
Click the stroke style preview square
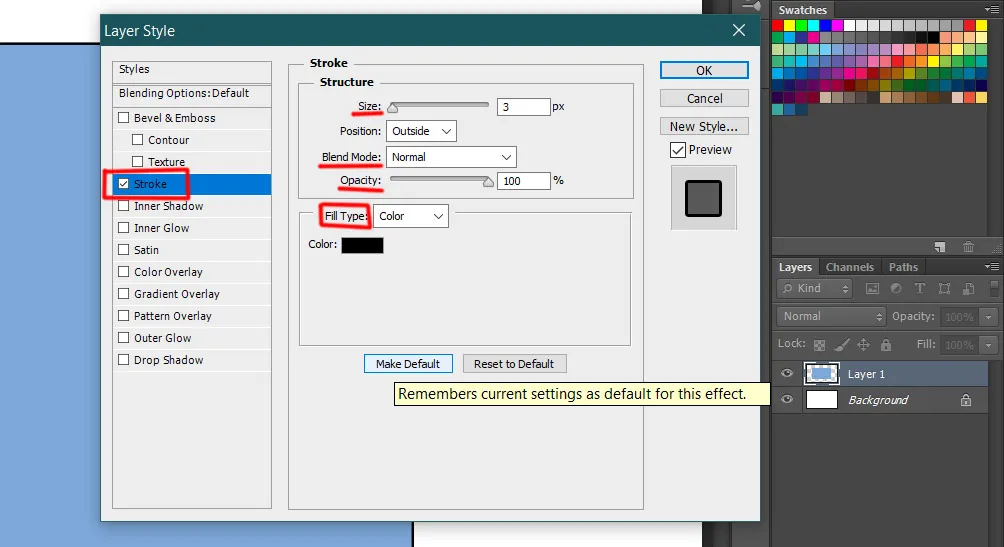(x=703, y=198)
